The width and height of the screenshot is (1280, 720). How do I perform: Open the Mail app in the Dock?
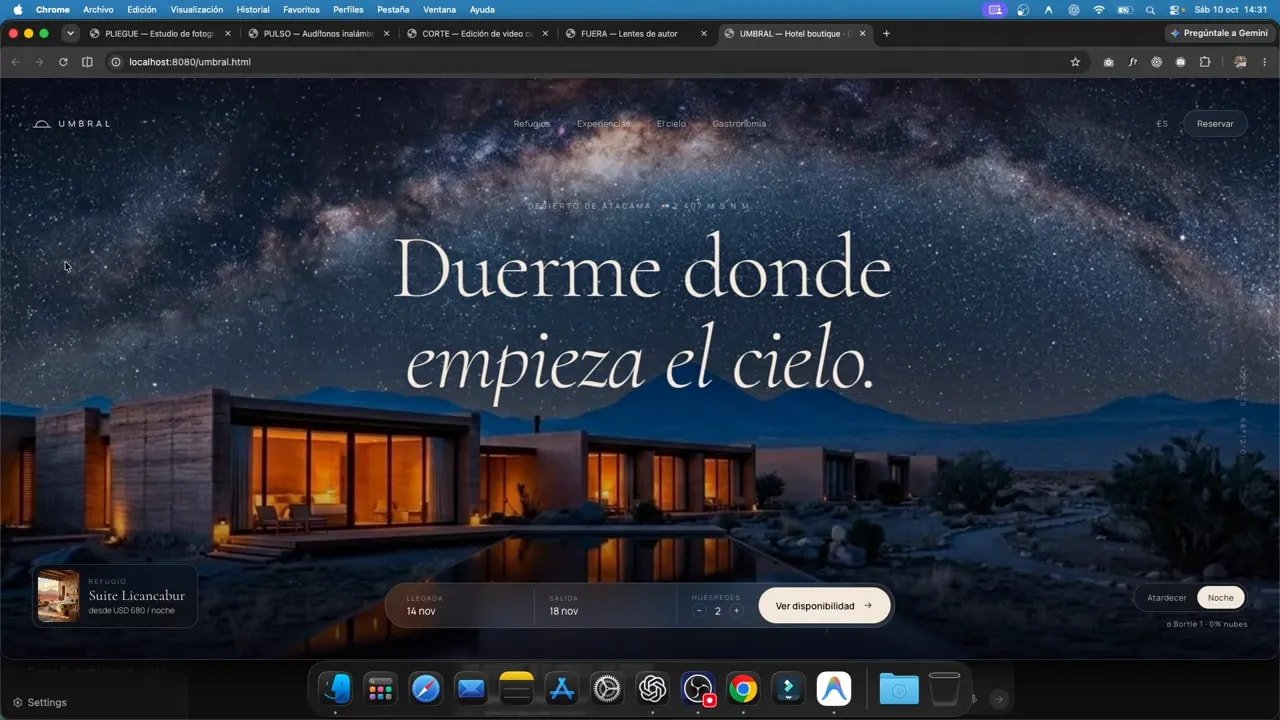[470, 688]
